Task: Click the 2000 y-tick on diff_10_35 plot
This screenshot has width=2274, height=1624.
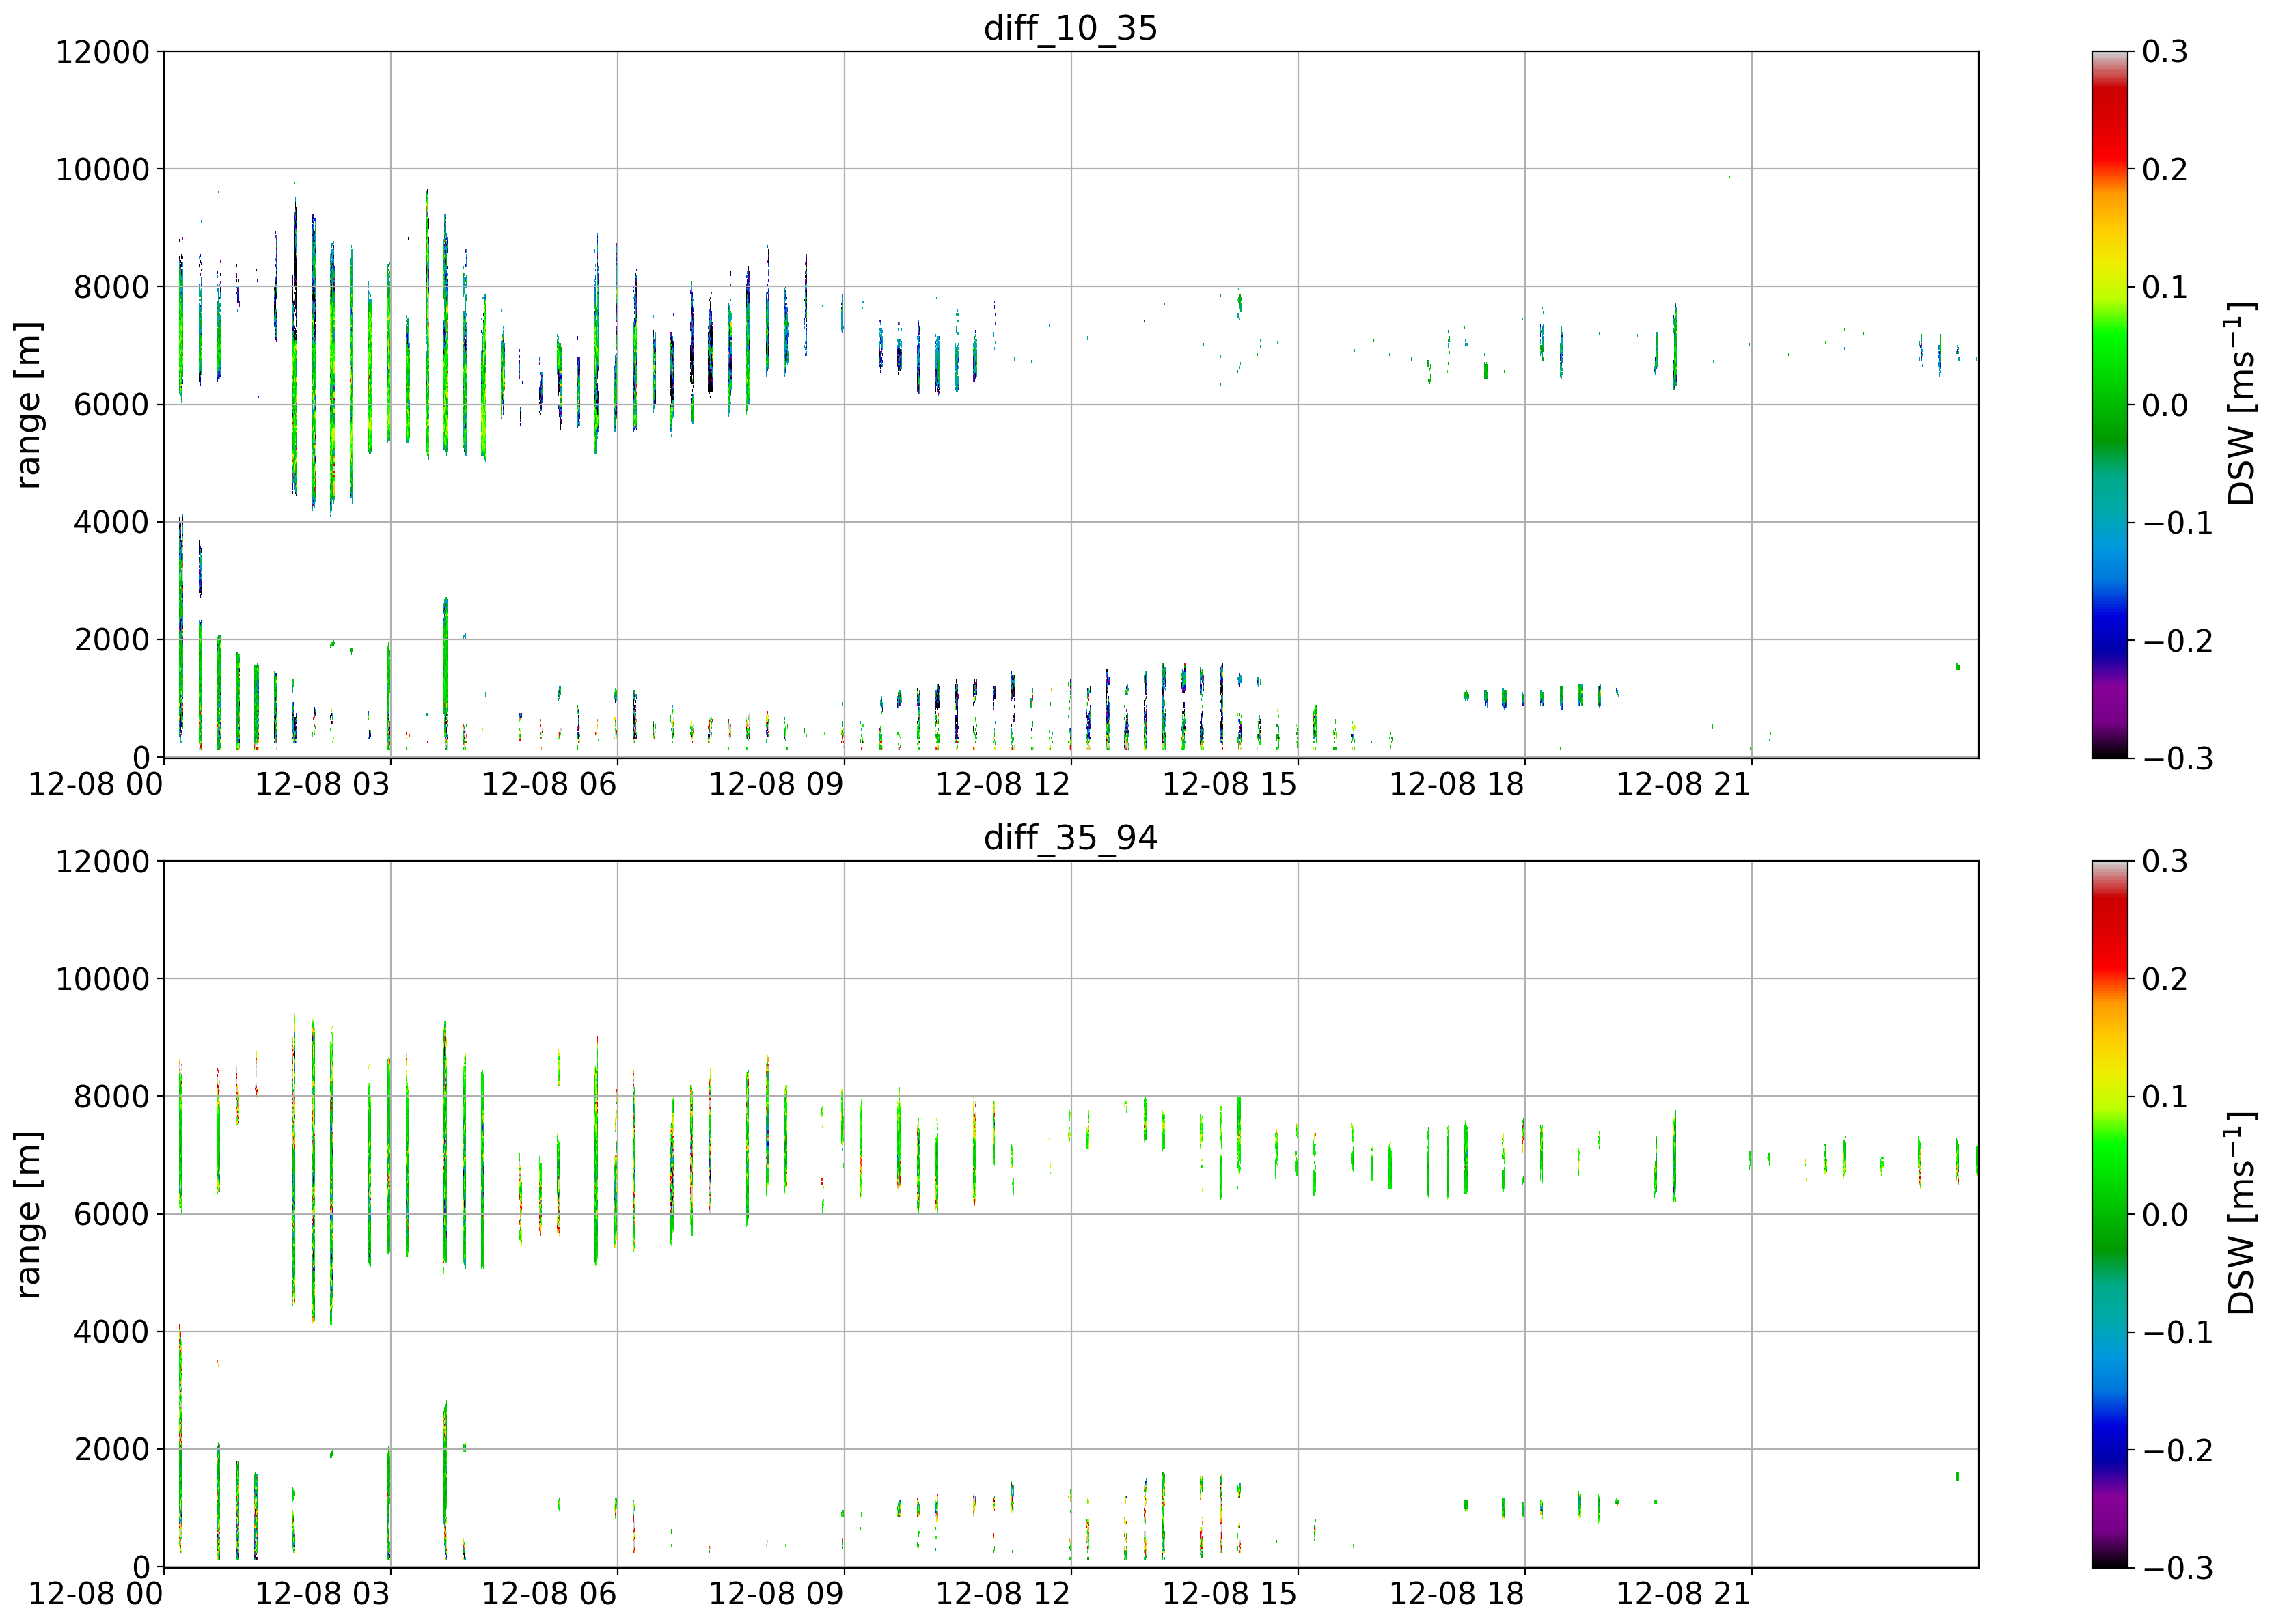Action: (112, 640)
